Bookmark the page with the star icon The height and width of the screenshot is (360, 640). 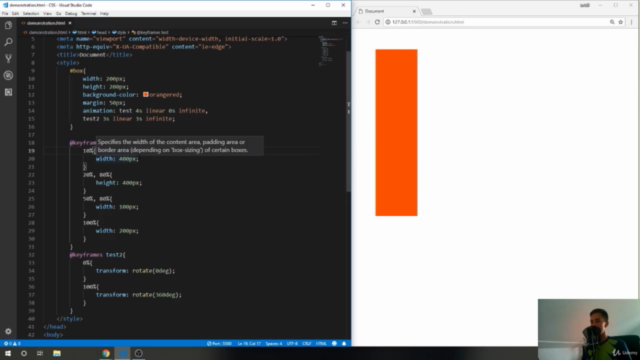[x=620, y=22]
